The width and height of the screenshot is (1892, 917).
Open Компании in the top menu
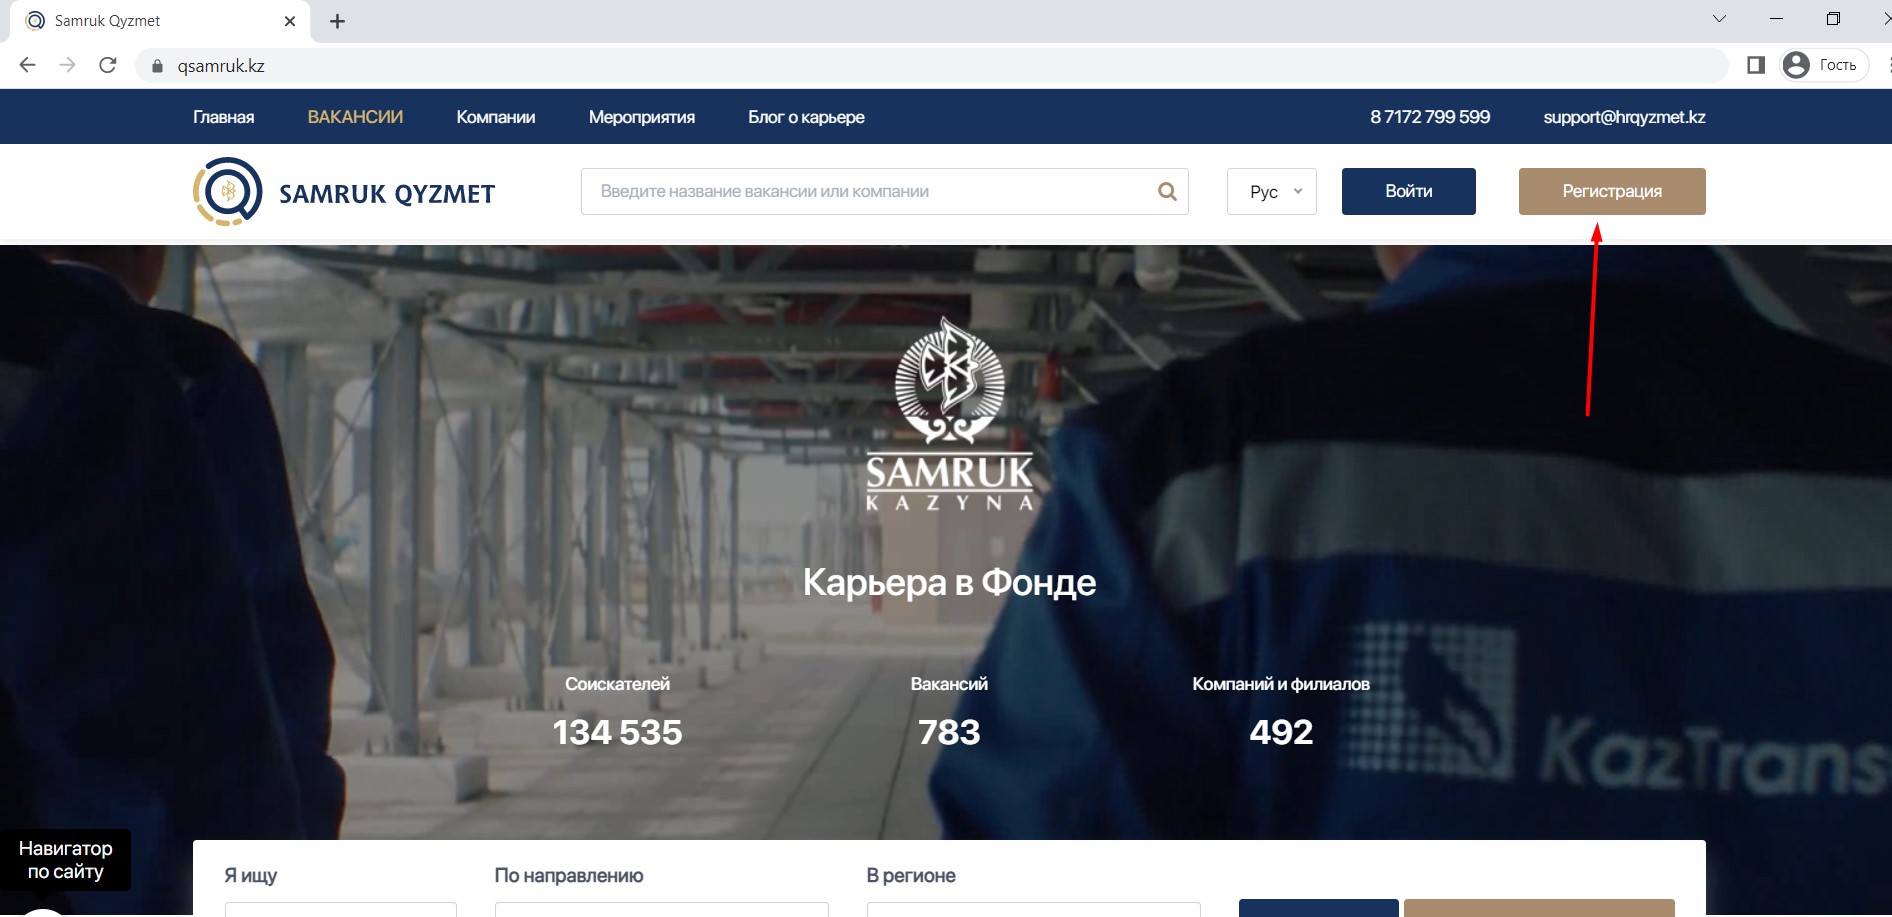coord(496,117)
